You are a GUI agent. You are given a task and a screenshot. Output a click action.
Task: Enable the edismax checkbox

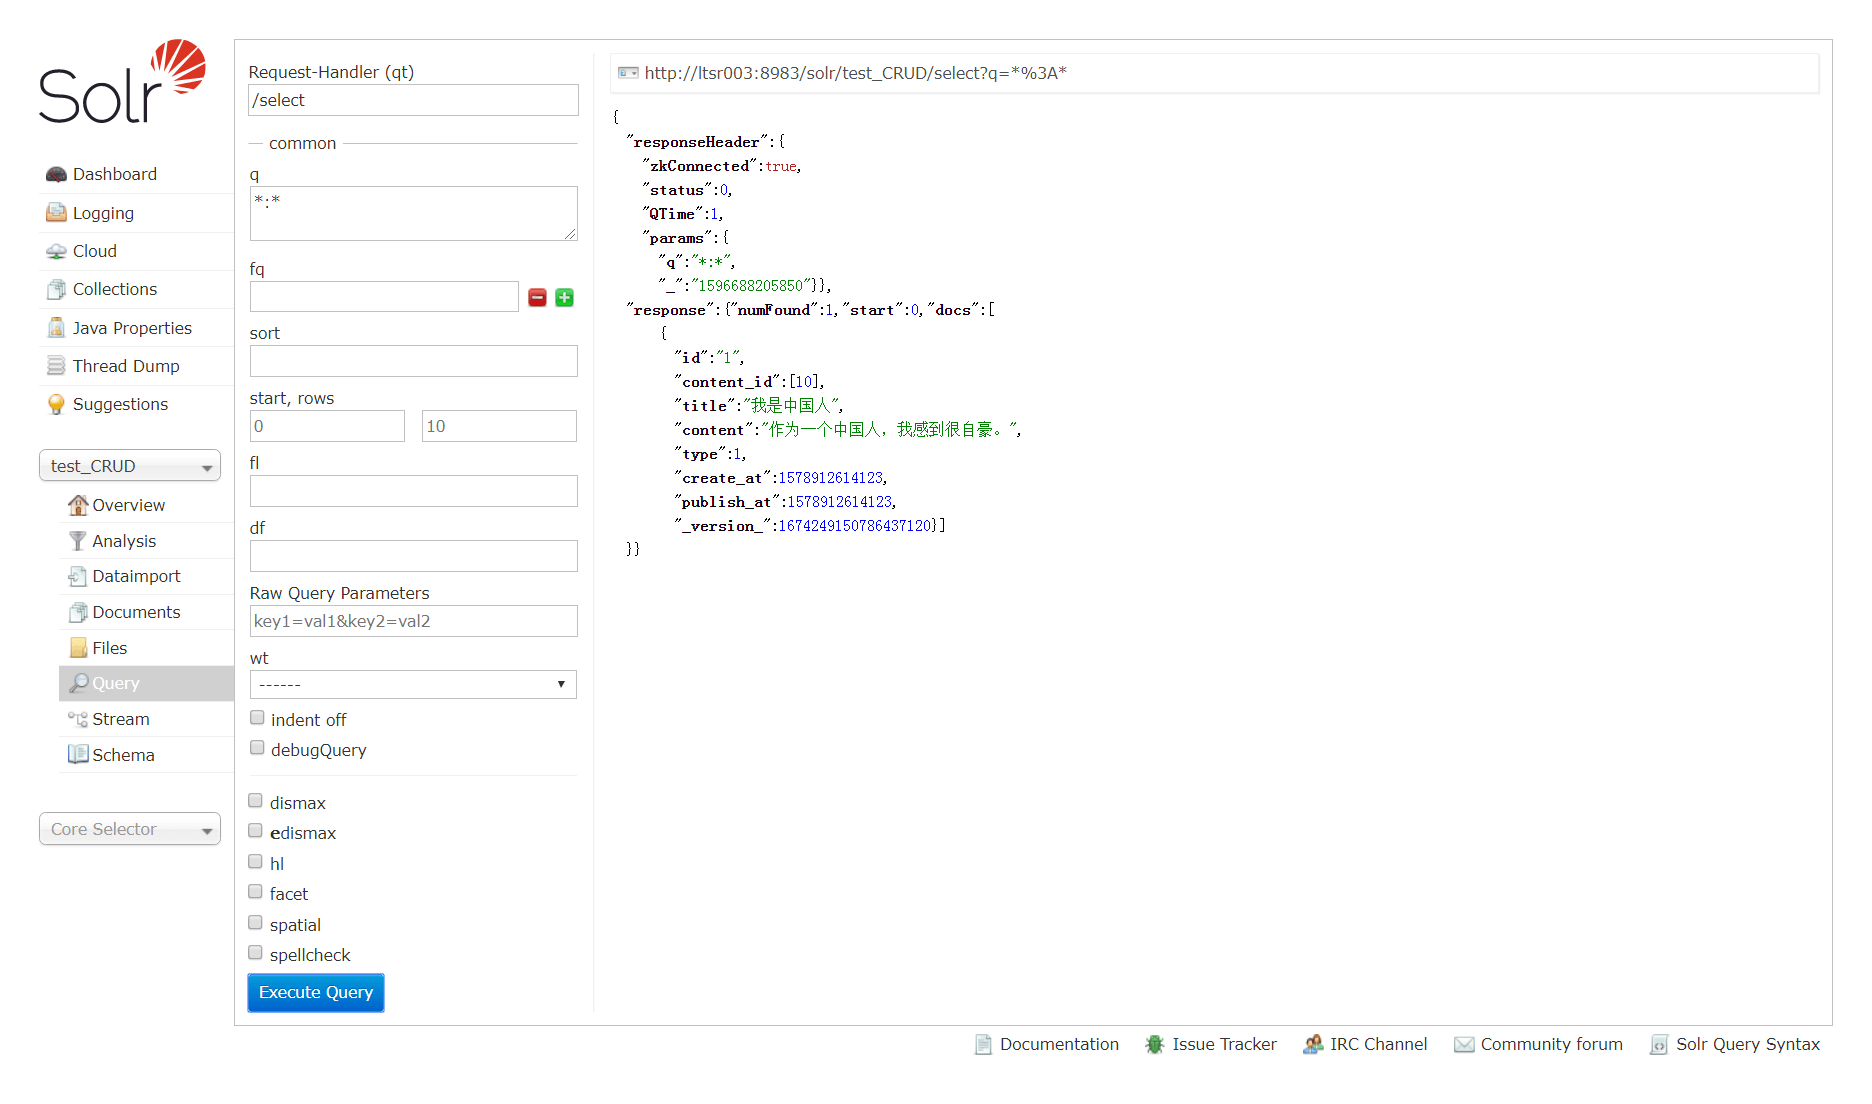[256, 831]
